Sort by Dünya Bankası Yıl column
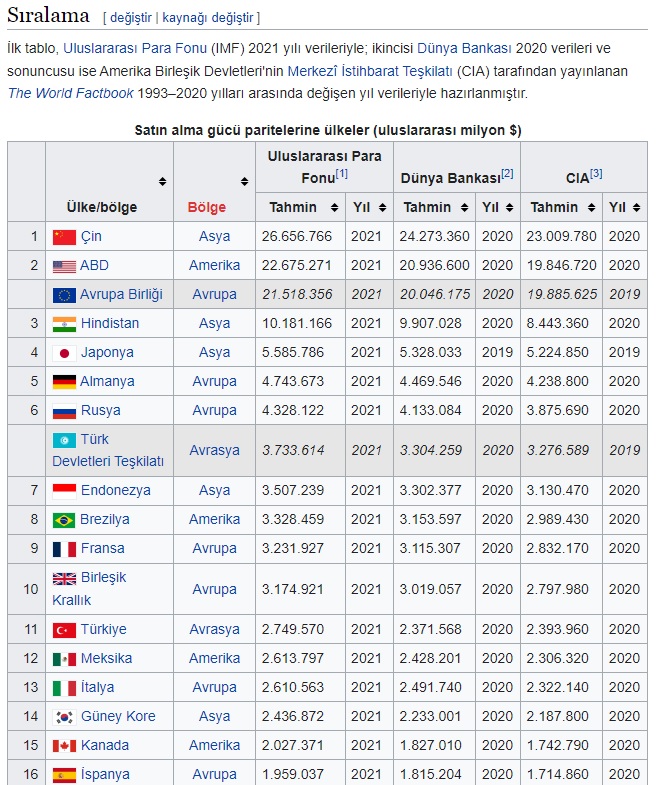 [508, 208]
